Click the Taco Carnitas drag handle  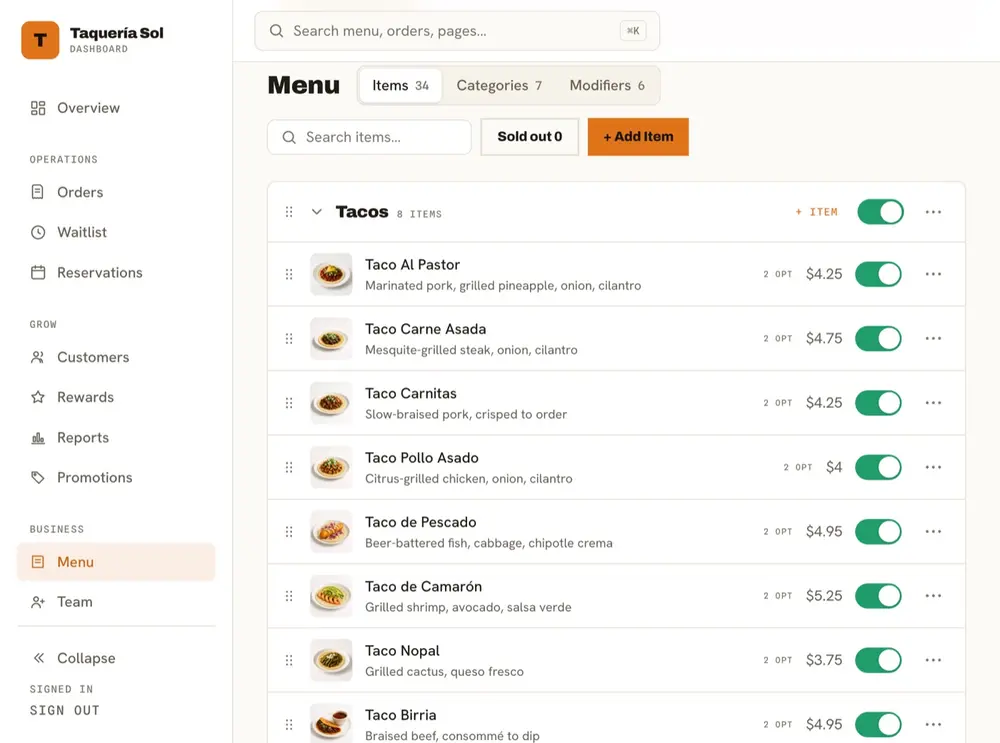click(289, 403)
